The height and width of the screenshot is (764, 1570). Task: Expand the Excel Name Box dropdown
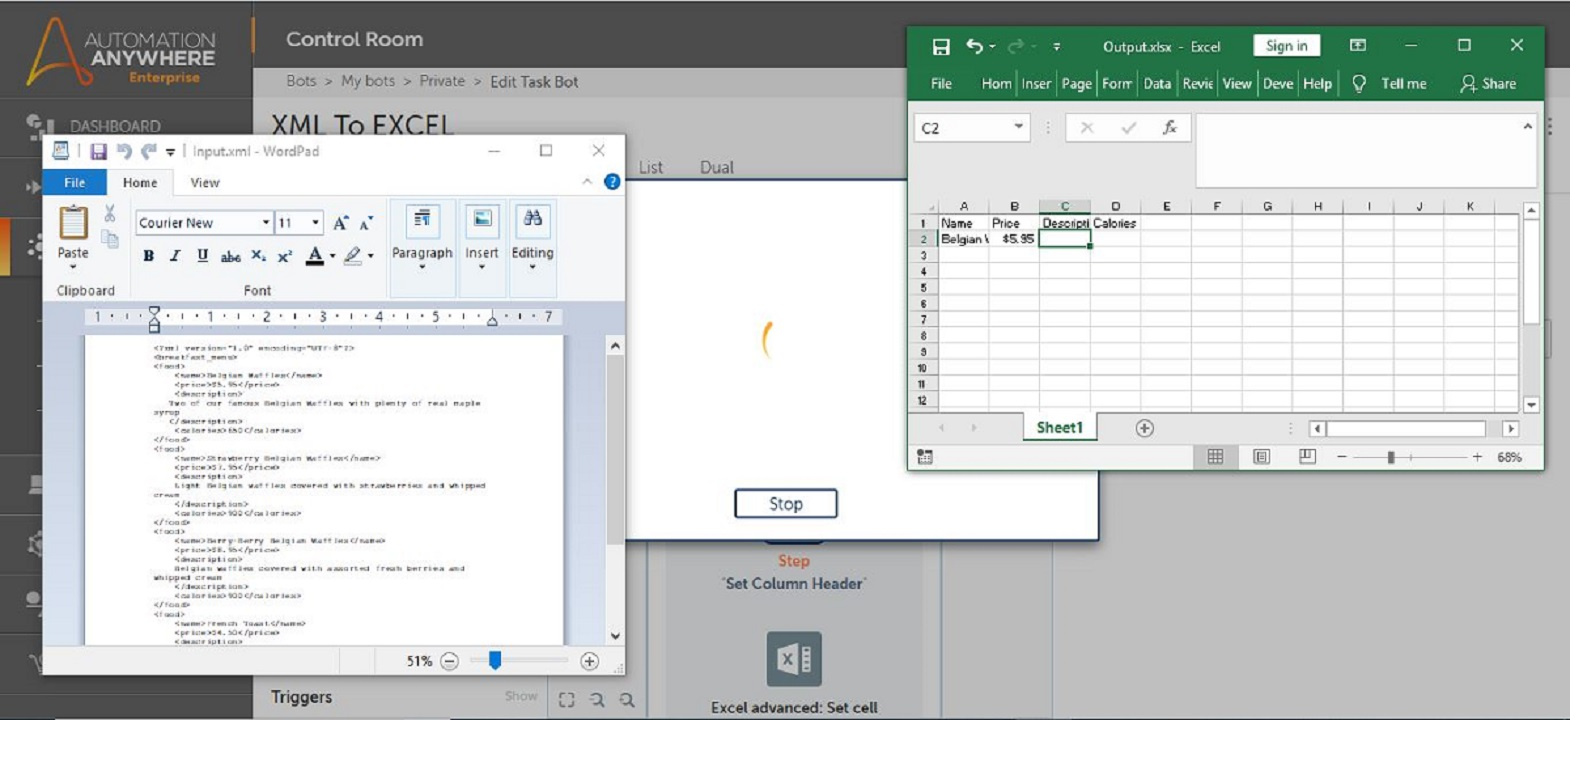pyautogui.click(x=1019, y=127)
